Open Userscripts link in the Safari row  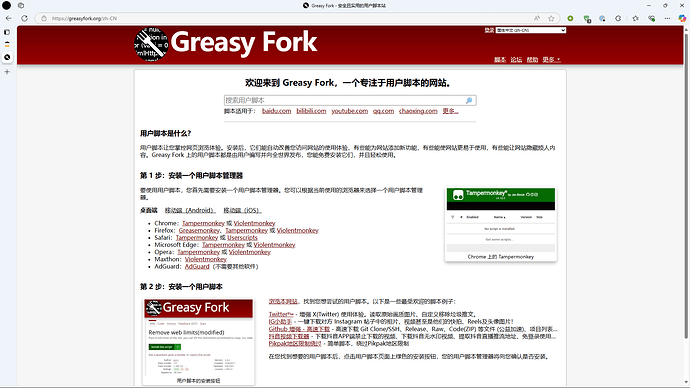point(242,238)
